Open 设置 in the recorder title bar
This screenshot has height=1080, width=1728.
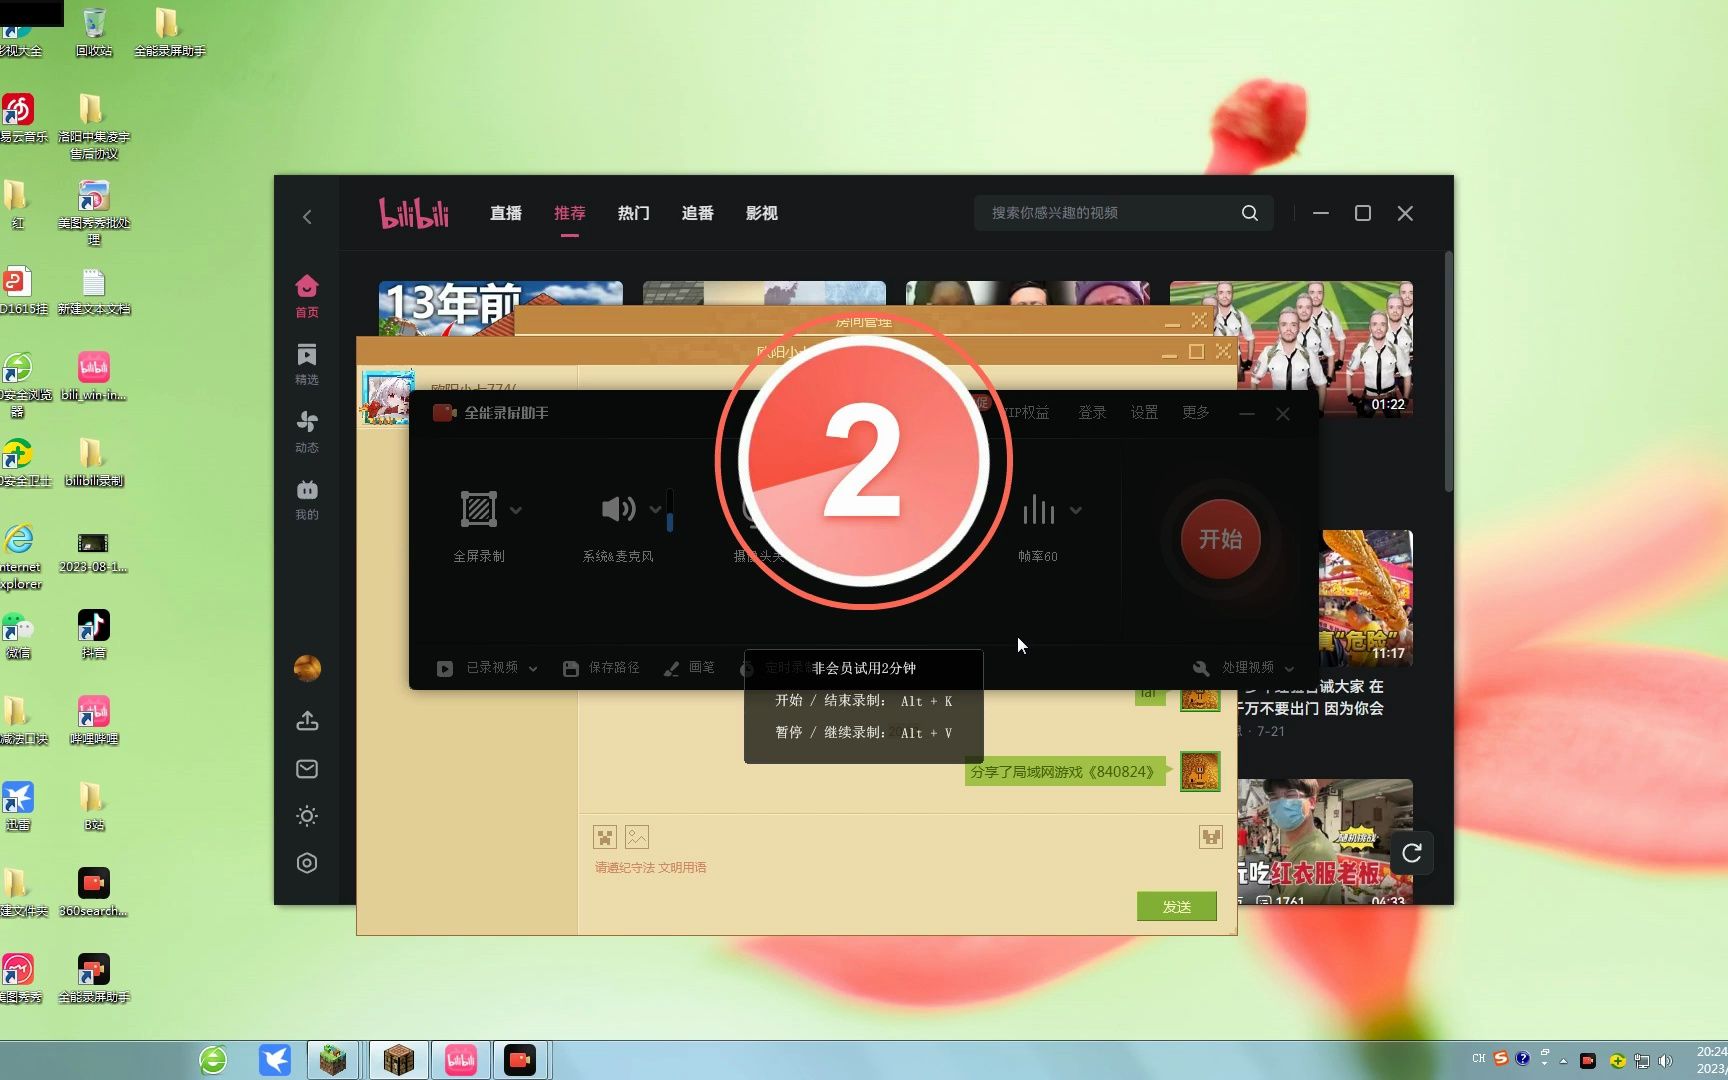[1144, 413]
